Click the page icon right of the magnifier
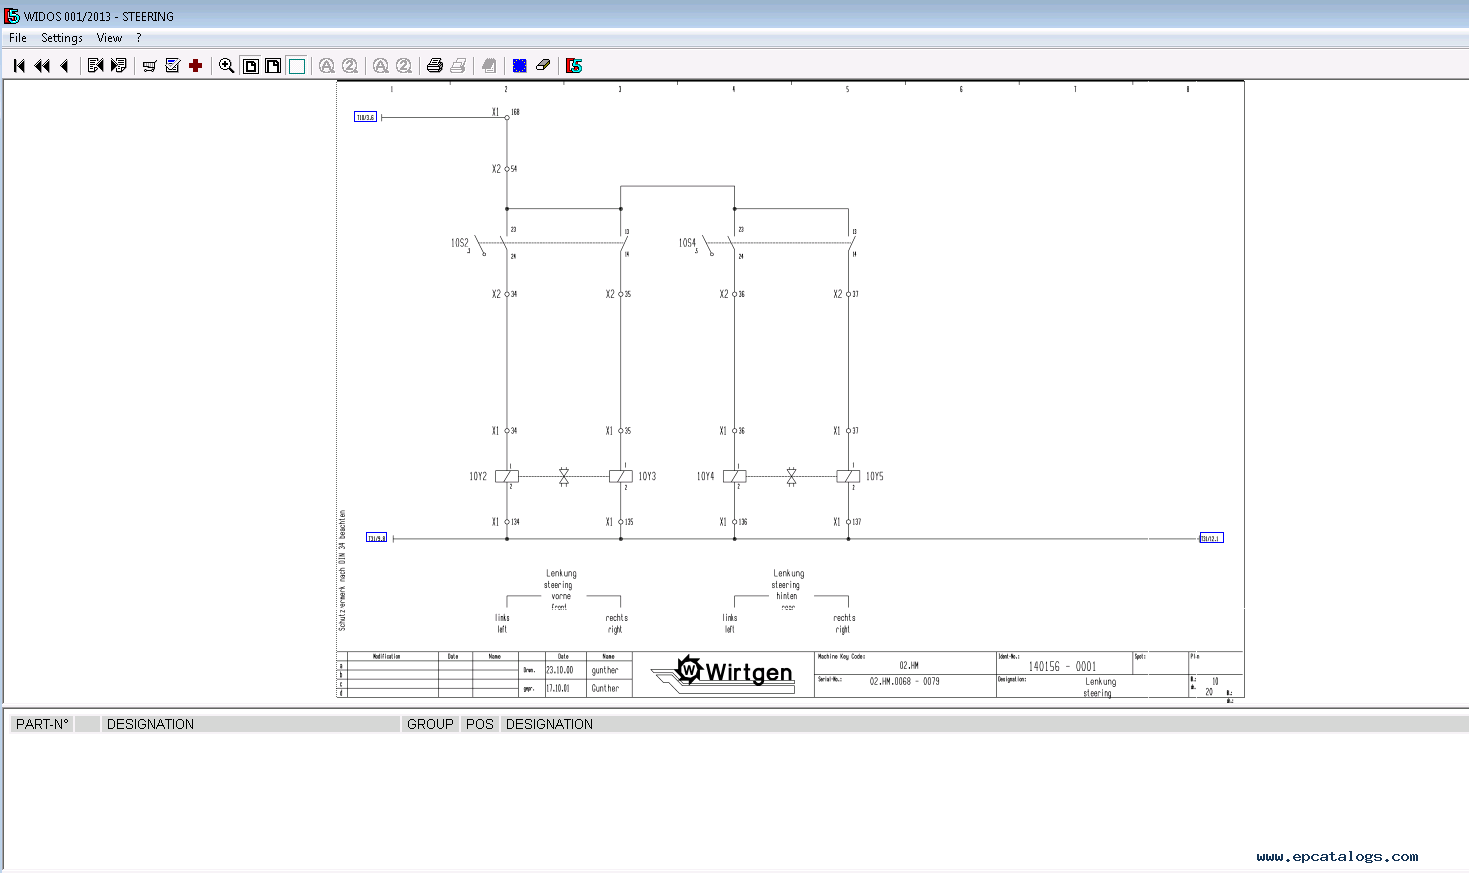This screenshot has width=1469, height=873. click(x=250, y=66)
